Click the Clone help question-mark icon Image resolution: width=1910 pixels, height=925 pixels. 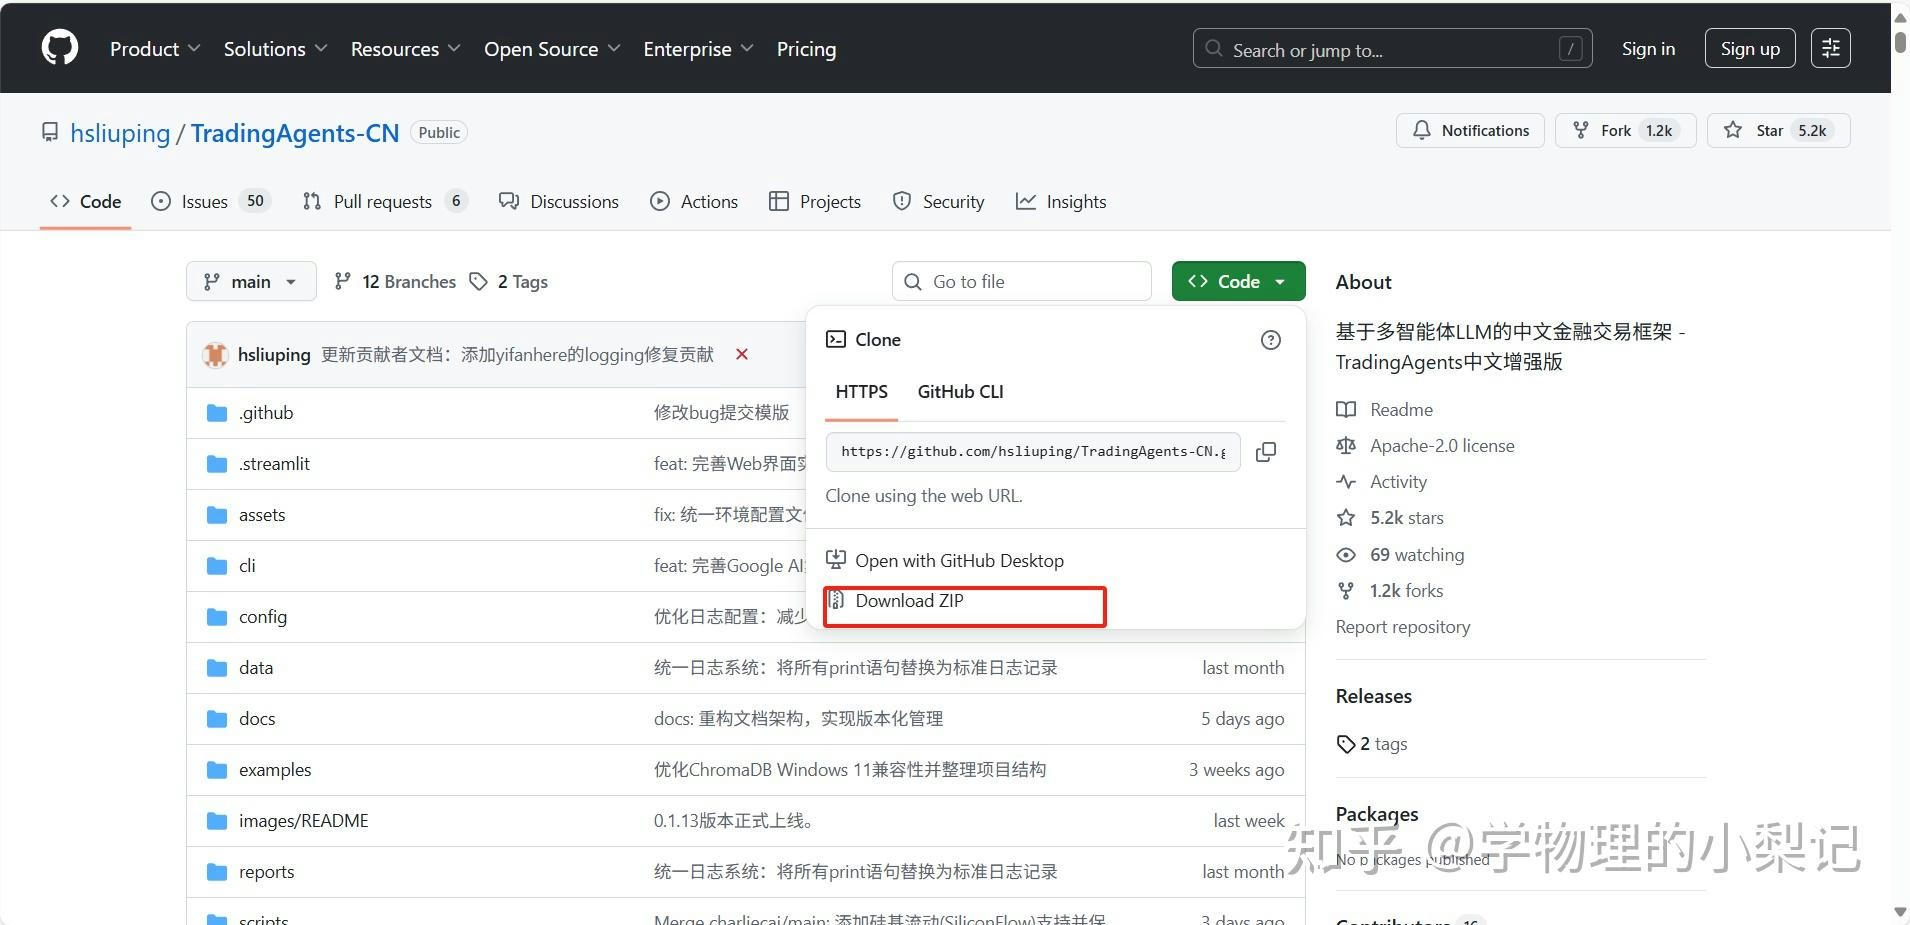[x=1270, y=340]
